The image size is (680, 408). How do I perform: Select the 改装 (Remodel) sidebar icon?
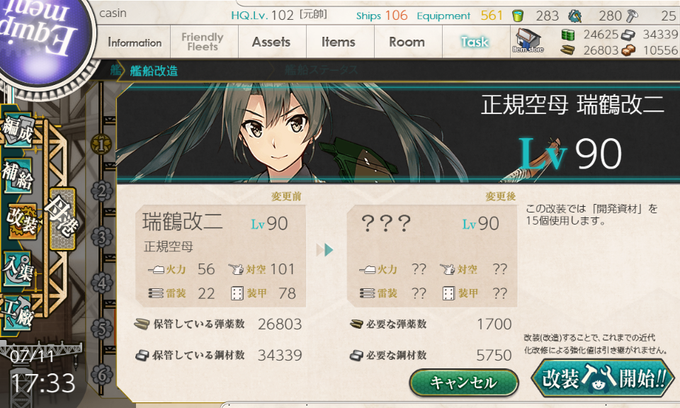coord(23,222)
